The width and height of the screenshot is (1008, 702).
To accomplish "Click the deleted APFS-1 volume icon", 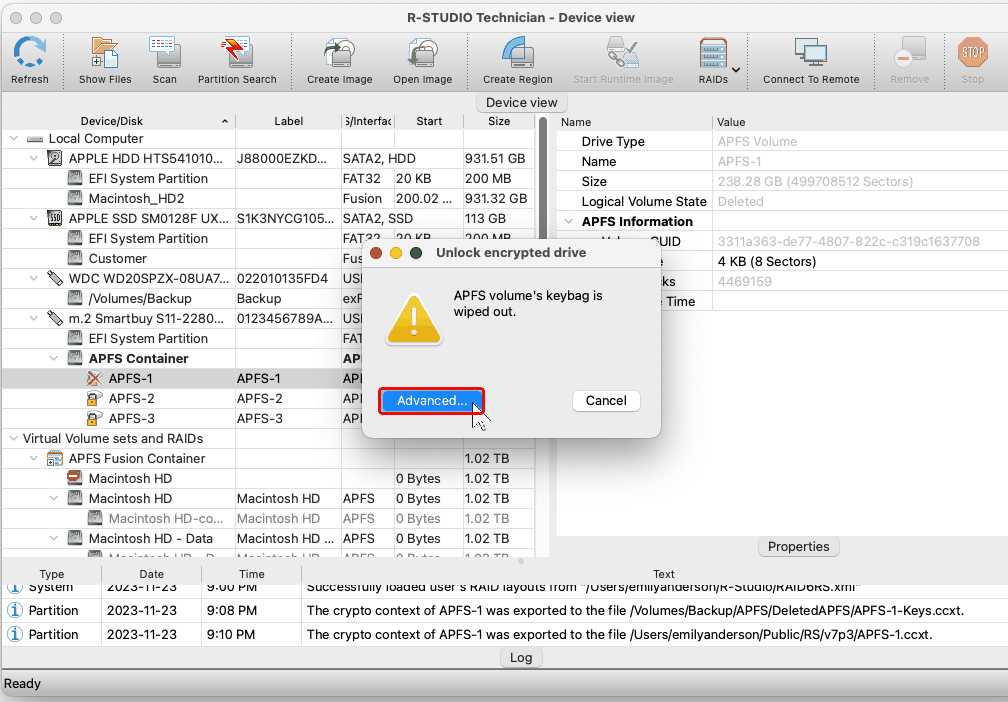I will pos(94,378).
